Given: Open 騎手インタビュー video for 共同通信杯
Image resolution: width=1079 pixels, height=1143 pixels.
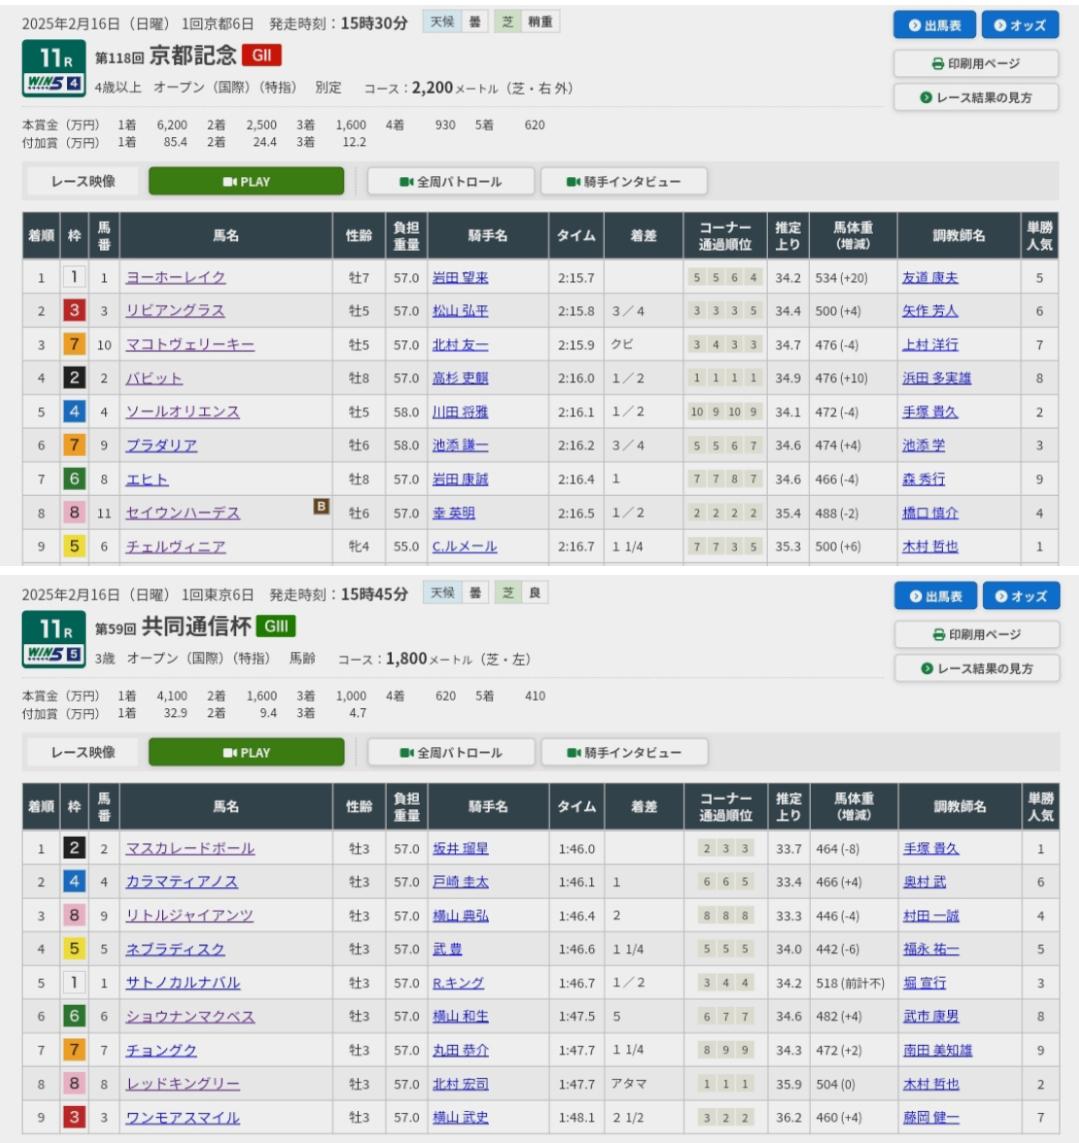Looking at the screenshot, I should pos(623,753).
